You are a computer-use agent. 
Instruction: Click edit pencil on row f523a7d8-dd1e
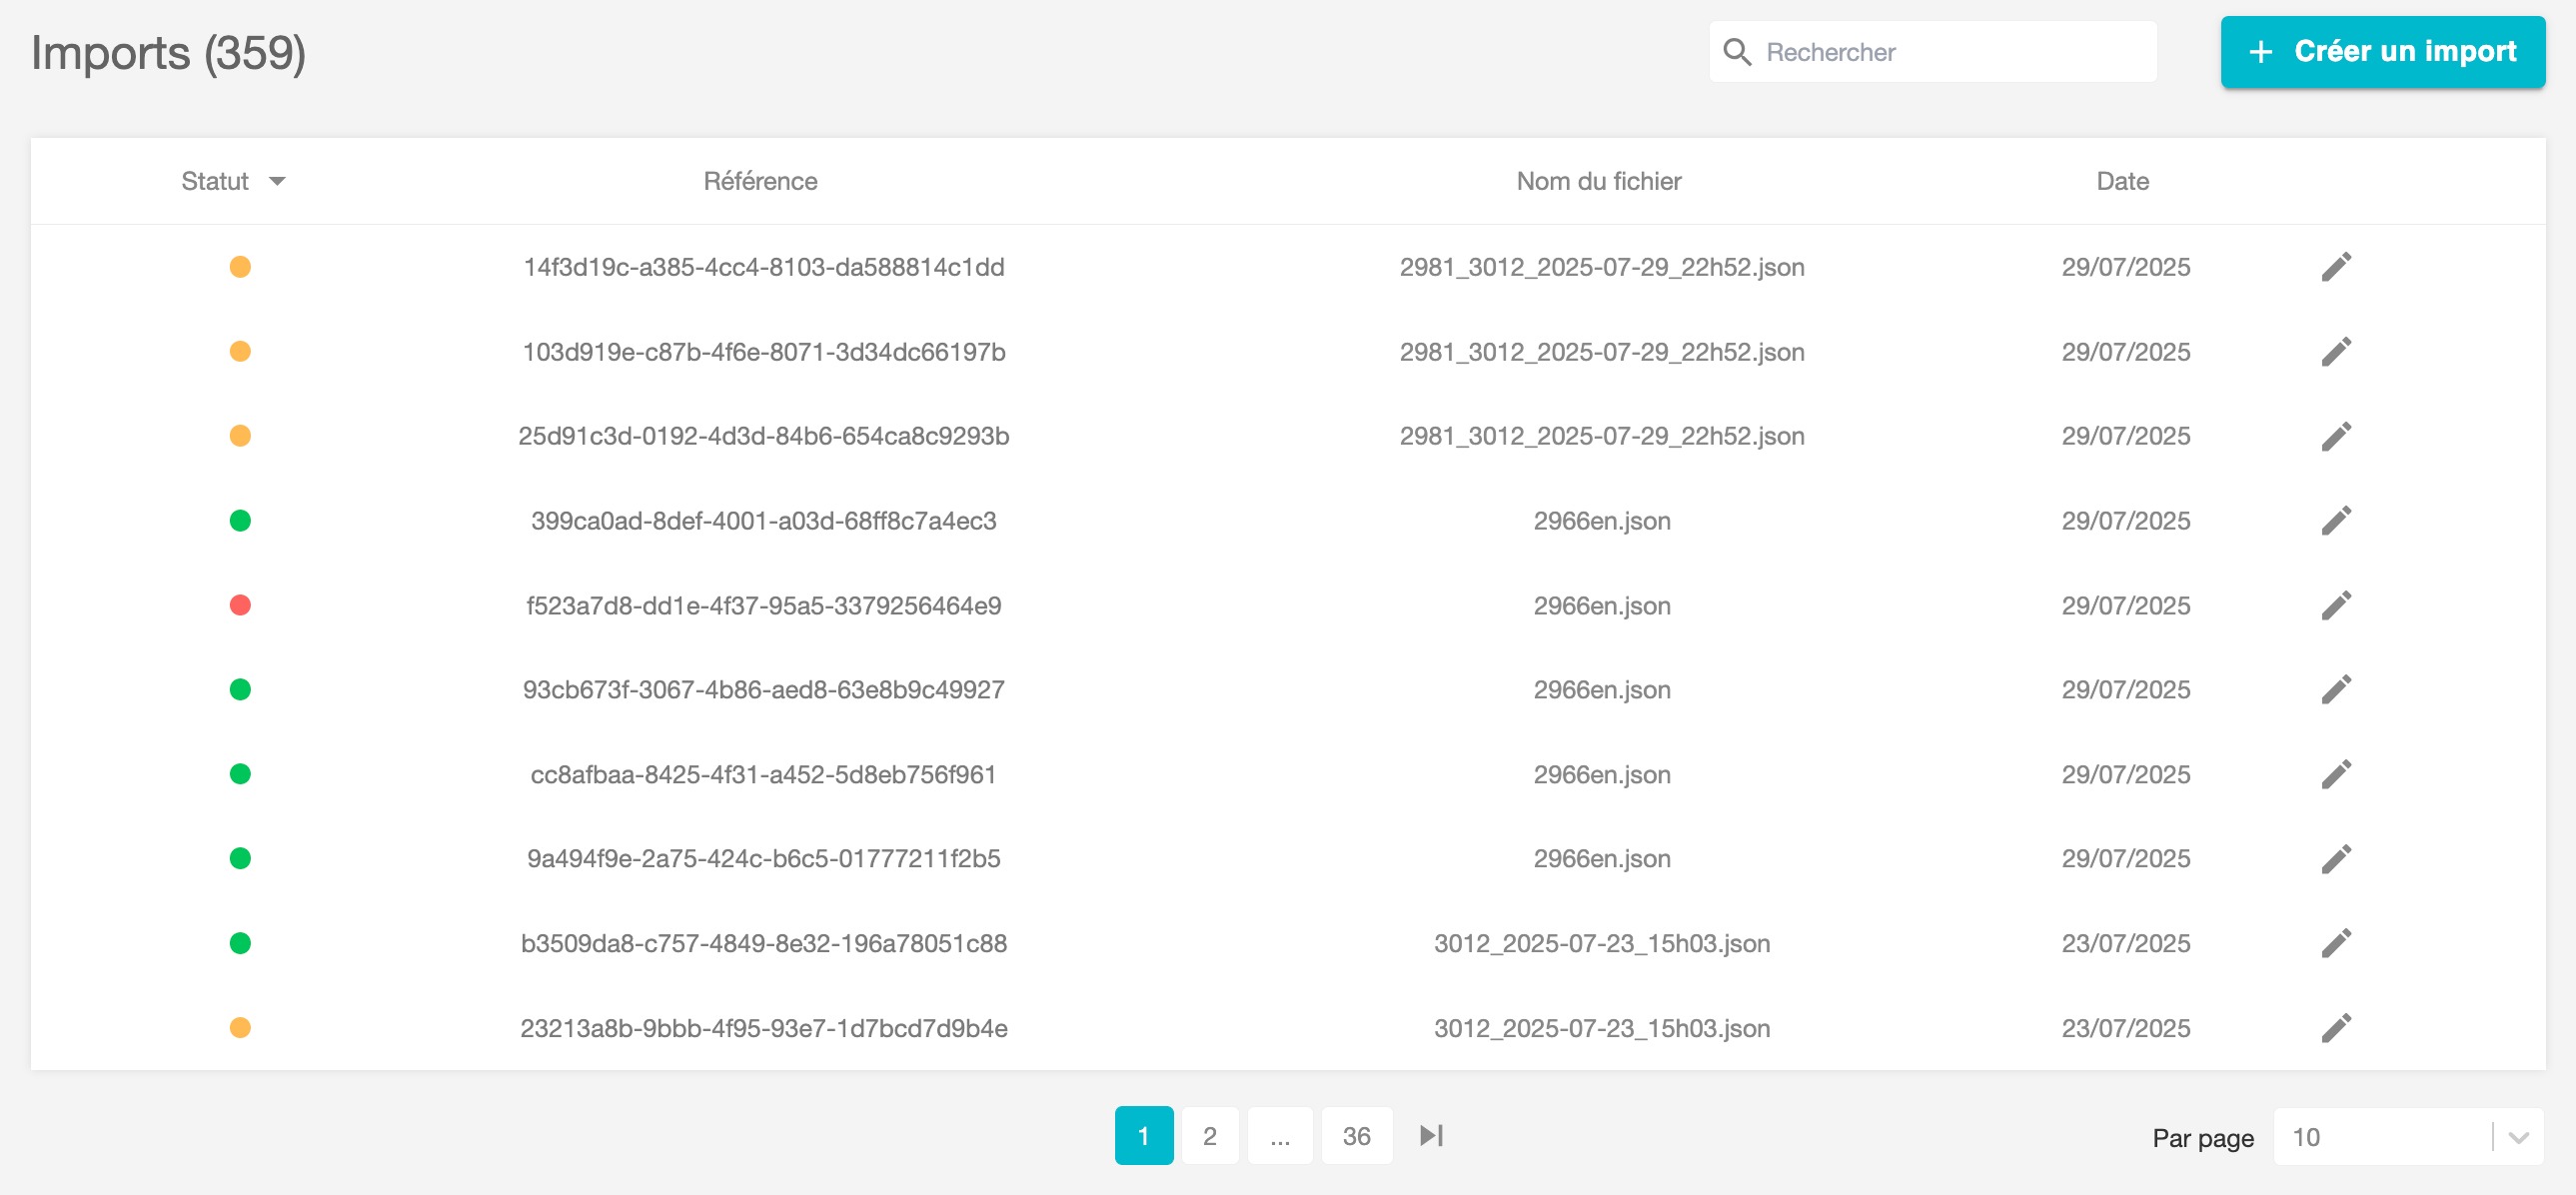pyautogui.click(x=2335, y=606)
